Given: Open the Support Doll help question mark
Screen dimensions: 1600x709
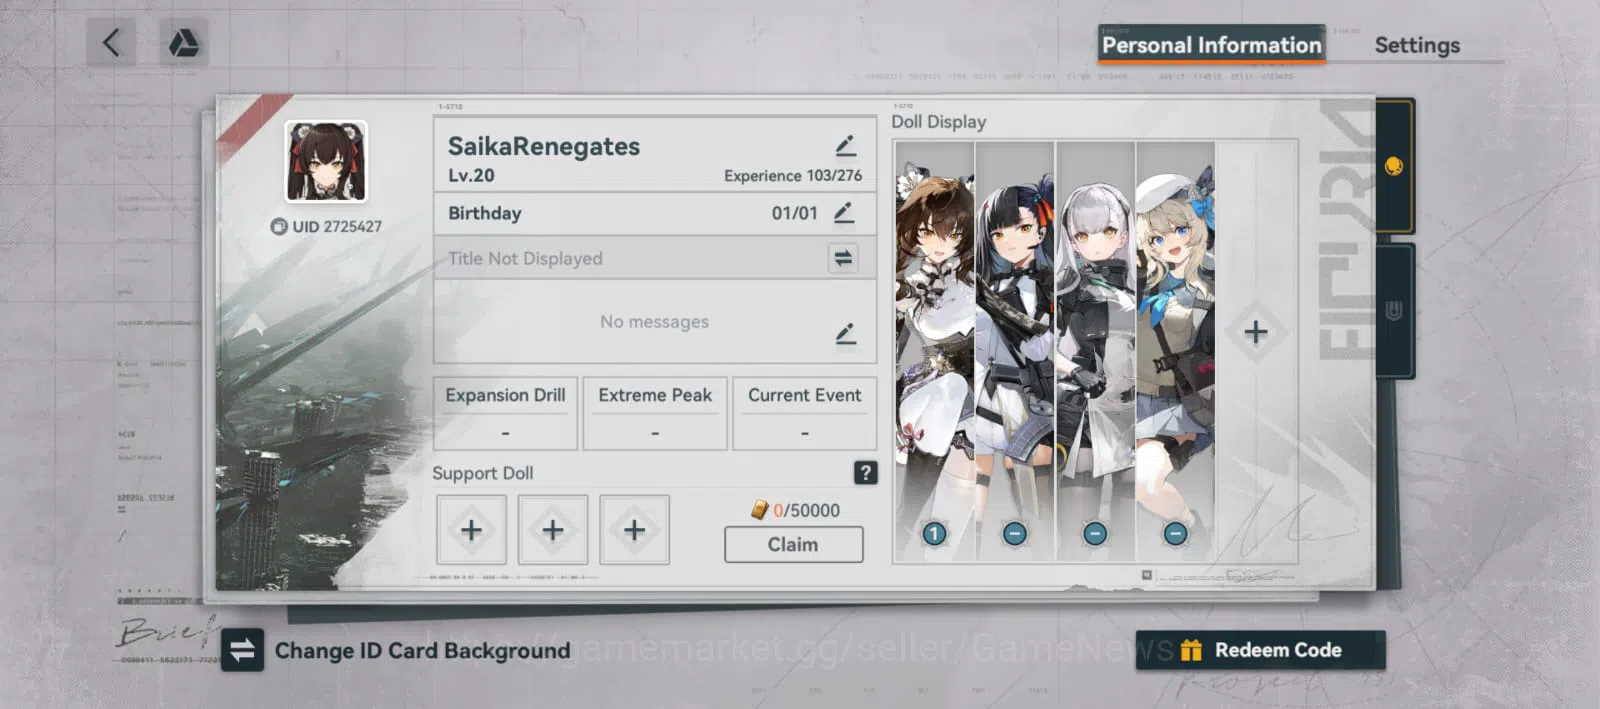Looking at the screenshot, I should coord(866,473).
